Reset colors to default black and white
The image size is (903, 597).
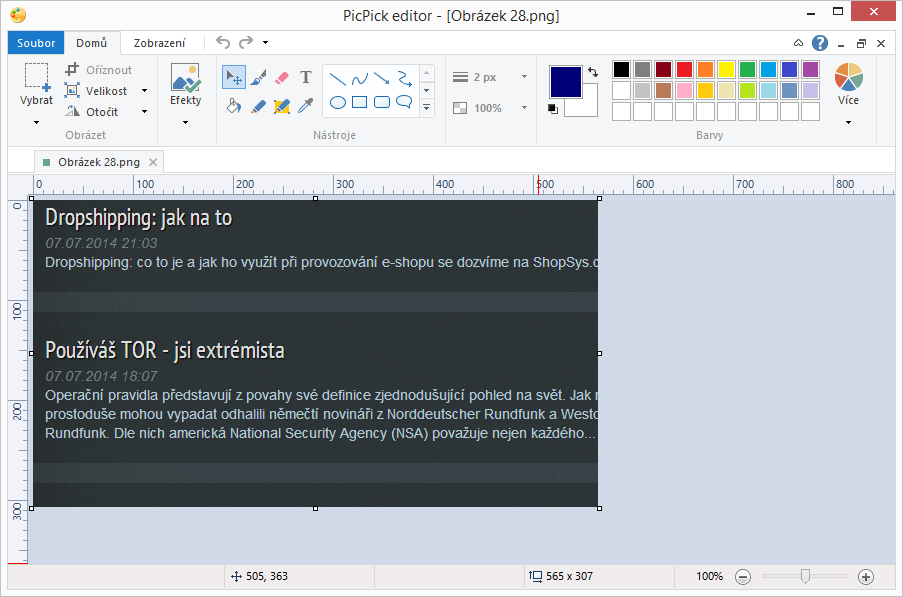pos(554,108)
